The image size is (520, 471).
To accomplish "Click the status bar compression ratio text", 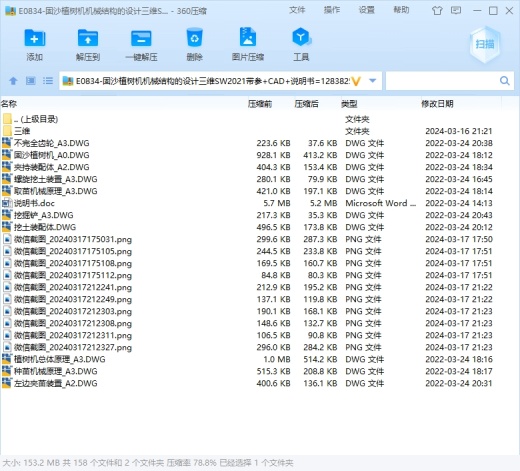I will (191, 463).
